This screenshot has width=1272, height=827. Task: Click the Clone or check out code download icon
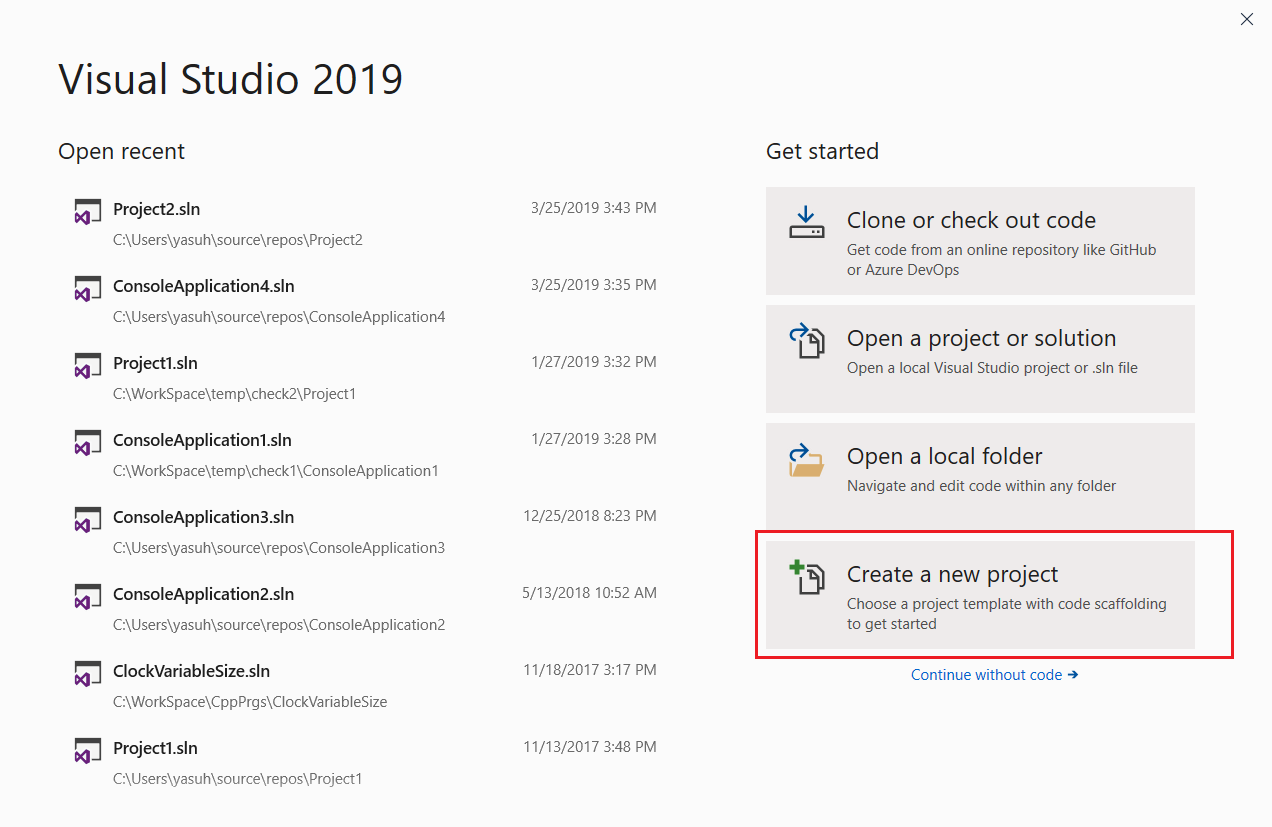pos(806,223)
